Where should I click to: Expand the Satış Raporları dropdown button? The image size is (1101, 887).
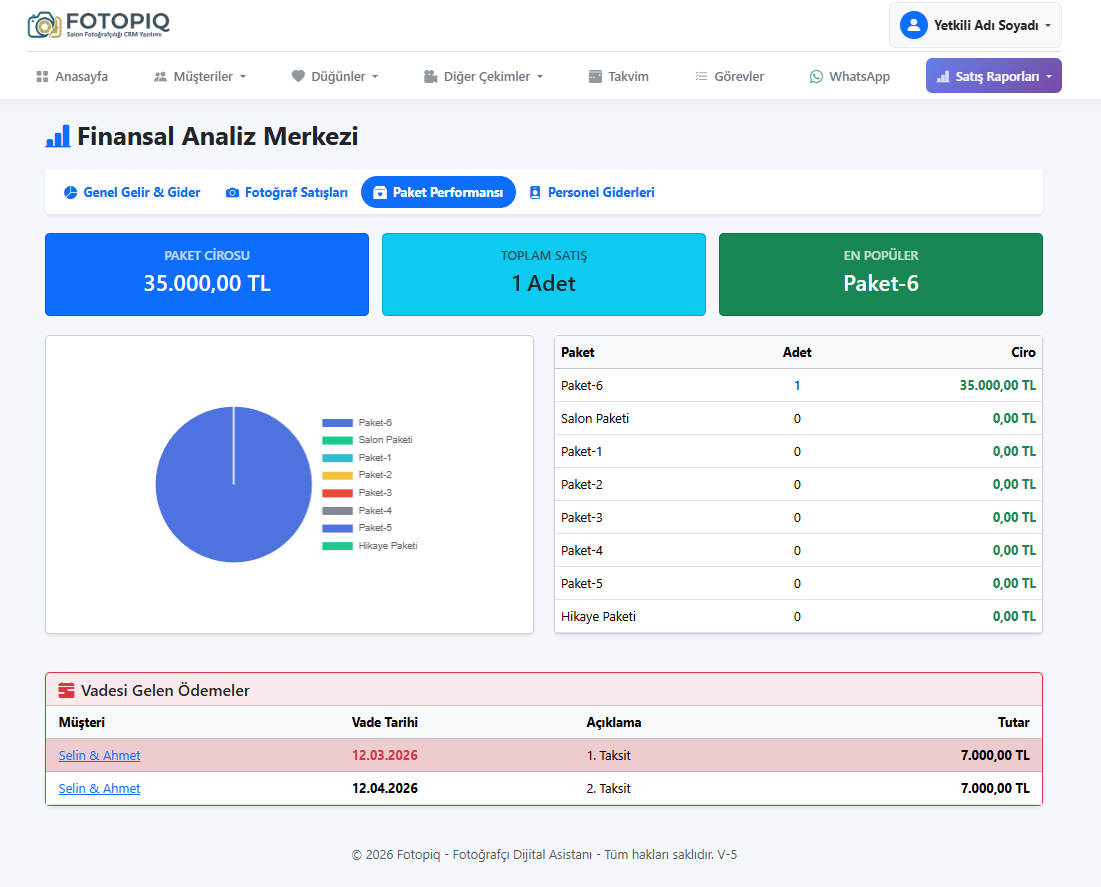pos(993,76)
